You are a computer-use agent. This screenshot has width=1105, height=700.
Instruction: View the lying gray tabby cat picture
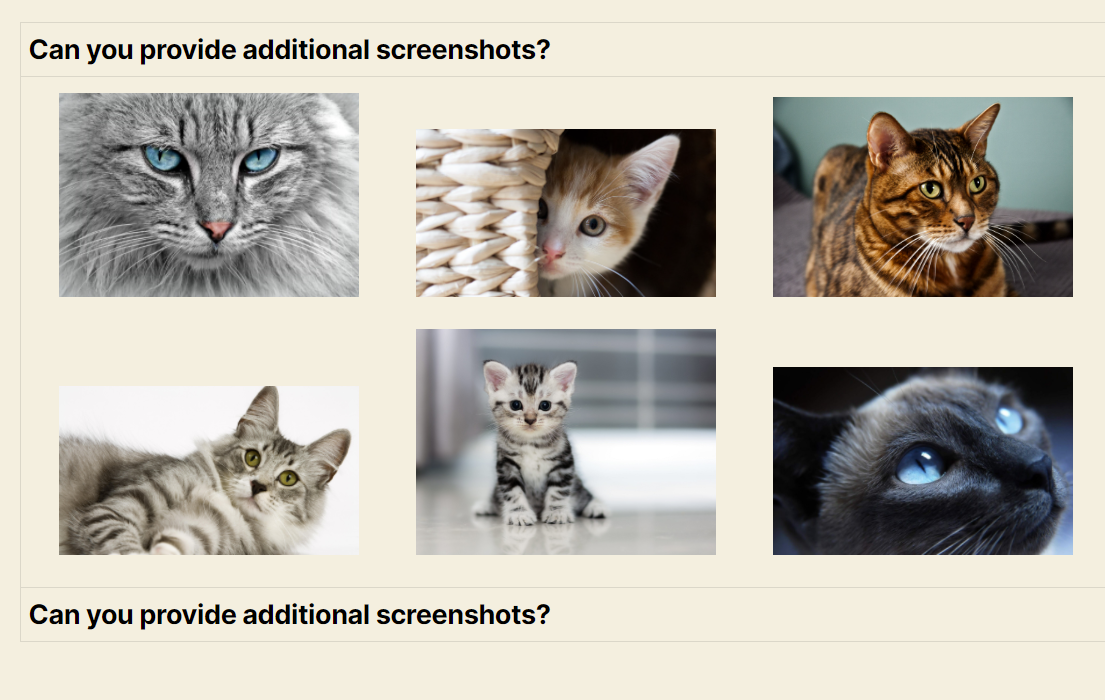209,470
